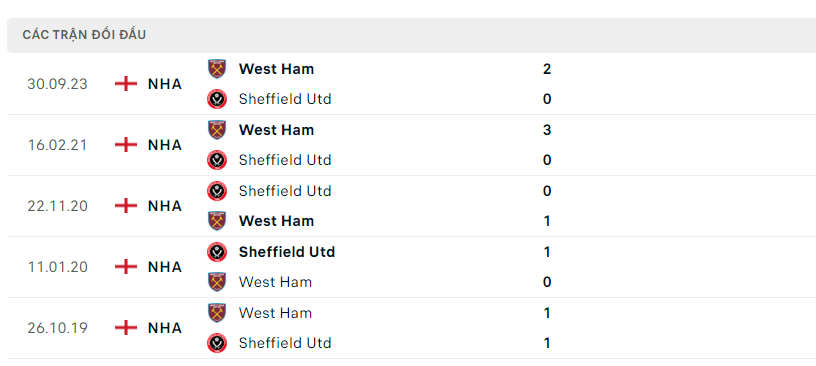Click West Ham crest in 11.01.20 match
This screenshot has height=366, width=816.
click(x=216, y=282)
